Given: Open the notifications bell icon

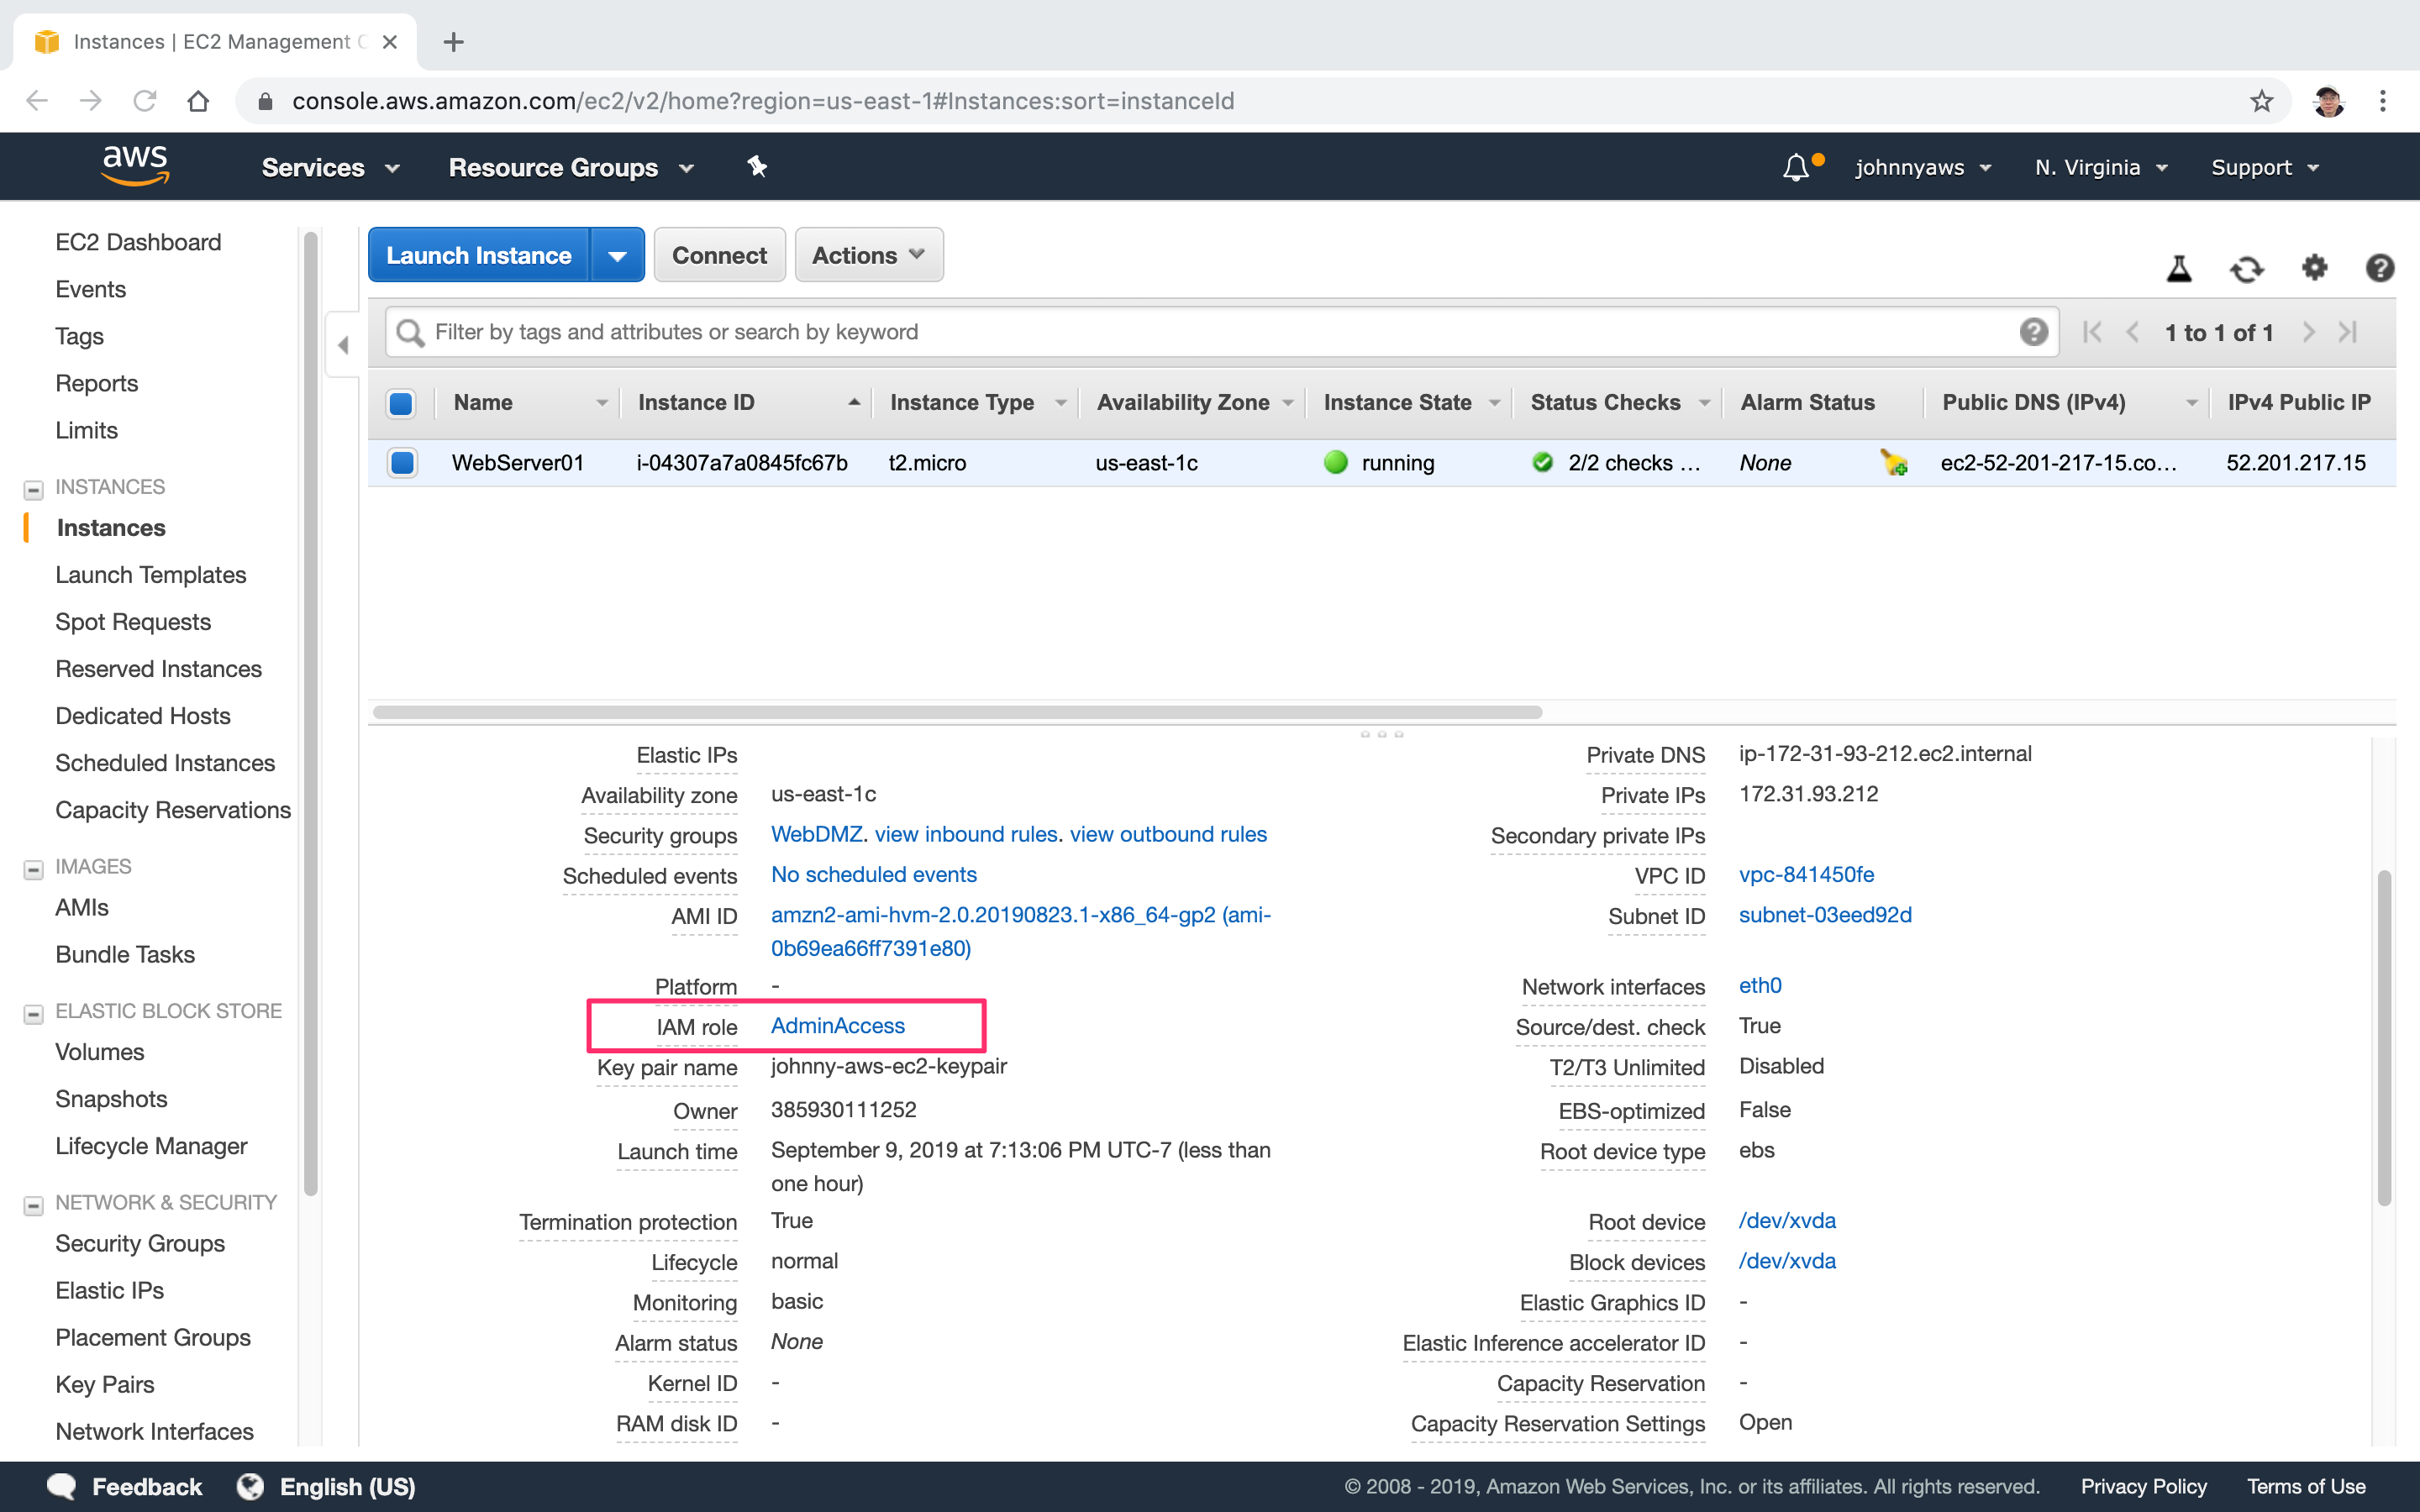Looking at the screenshot, I should pyautogui.click(x=1796, y=168).
